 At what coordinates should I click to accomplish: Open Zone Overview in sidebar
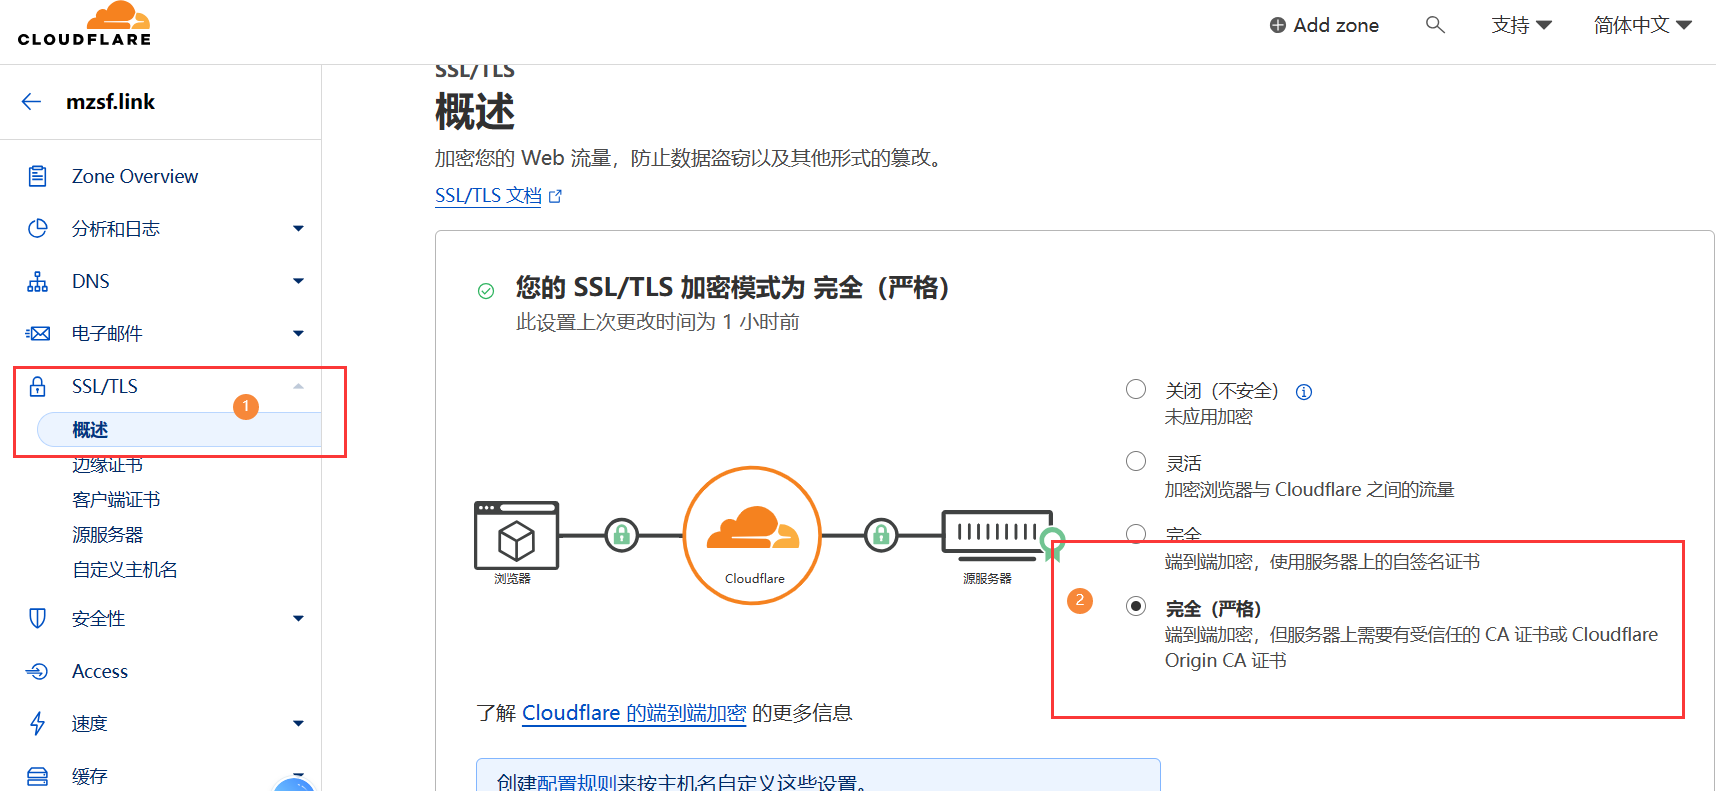pyautogui.click(x=135, y=176)
